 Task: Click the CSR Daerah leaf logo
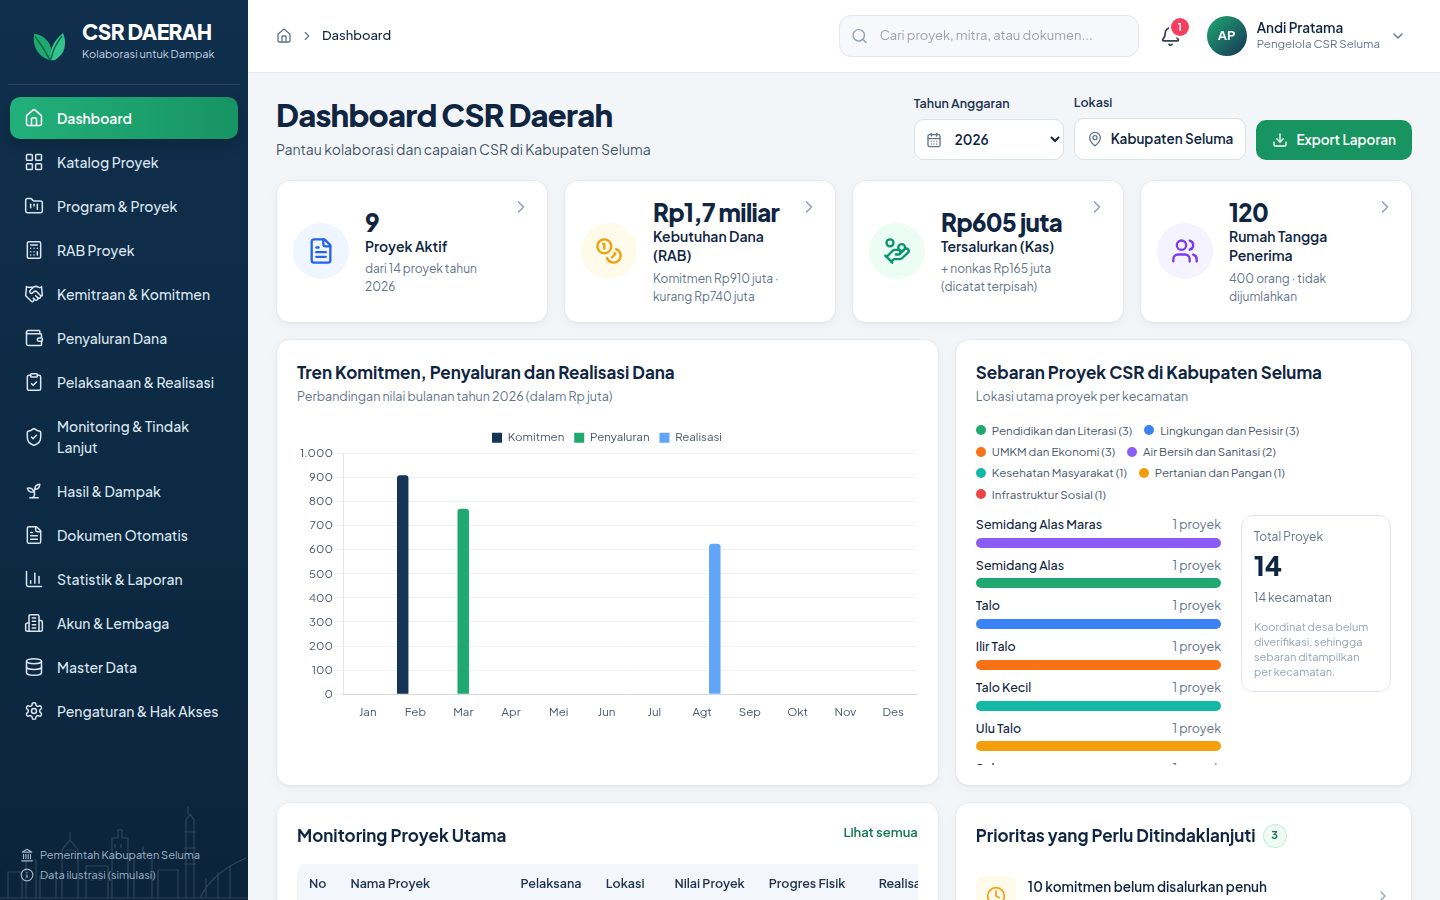49,45
